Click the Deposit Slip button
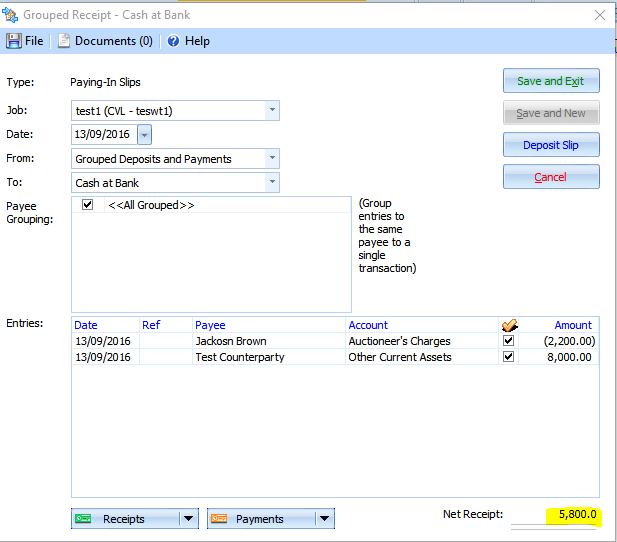 [x=550, y=145]
